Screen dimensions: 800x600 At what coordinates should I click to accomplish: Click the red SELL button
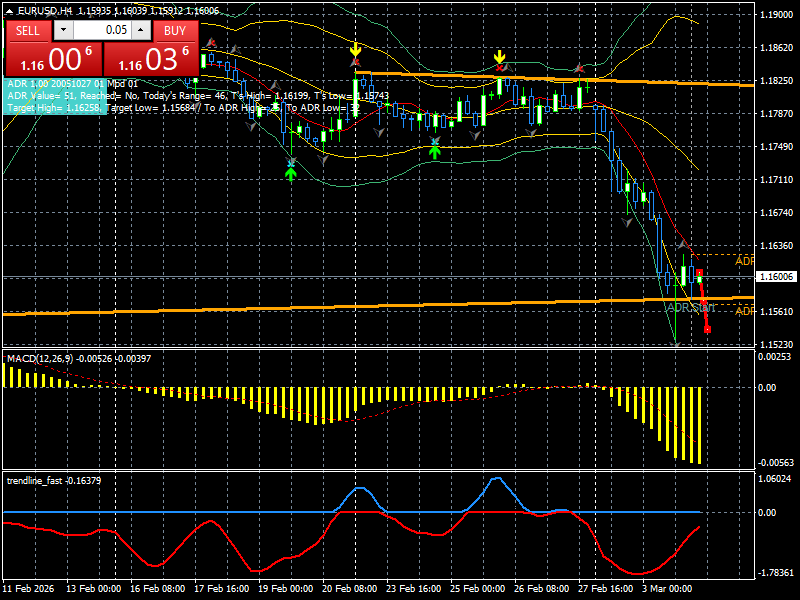tap(28, 31)
